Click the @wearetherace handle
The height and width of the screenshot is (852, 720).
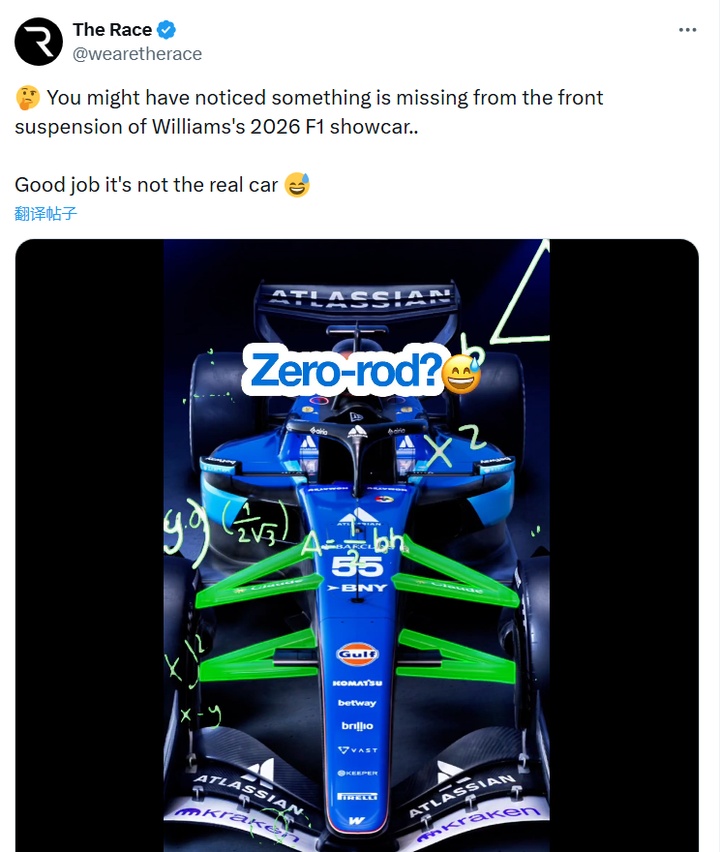tap(137, 54)
